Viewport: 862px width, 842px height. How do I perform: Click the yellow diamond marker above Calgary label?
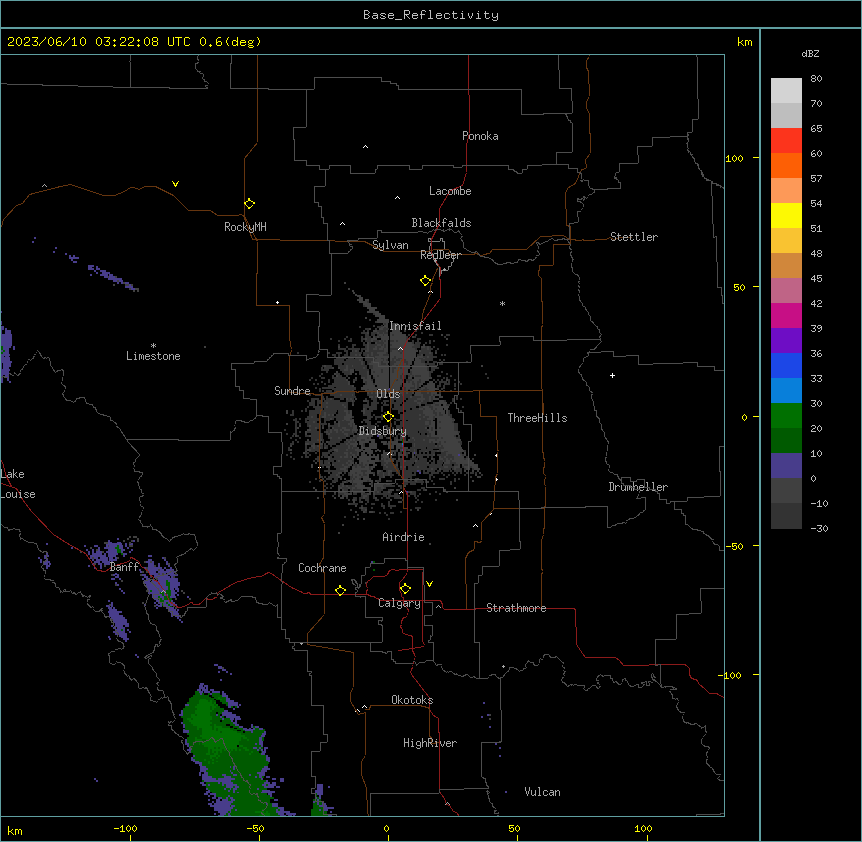tap(405, 589)
